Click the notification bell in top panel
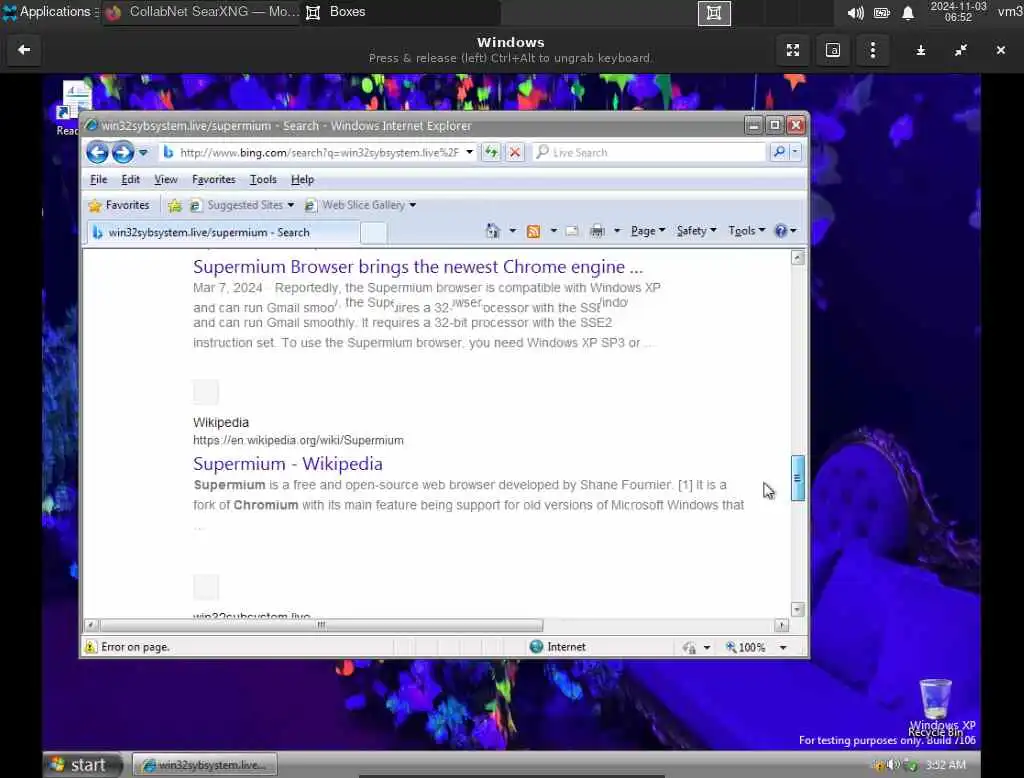Screen dimensions: 1024x778 908,13
